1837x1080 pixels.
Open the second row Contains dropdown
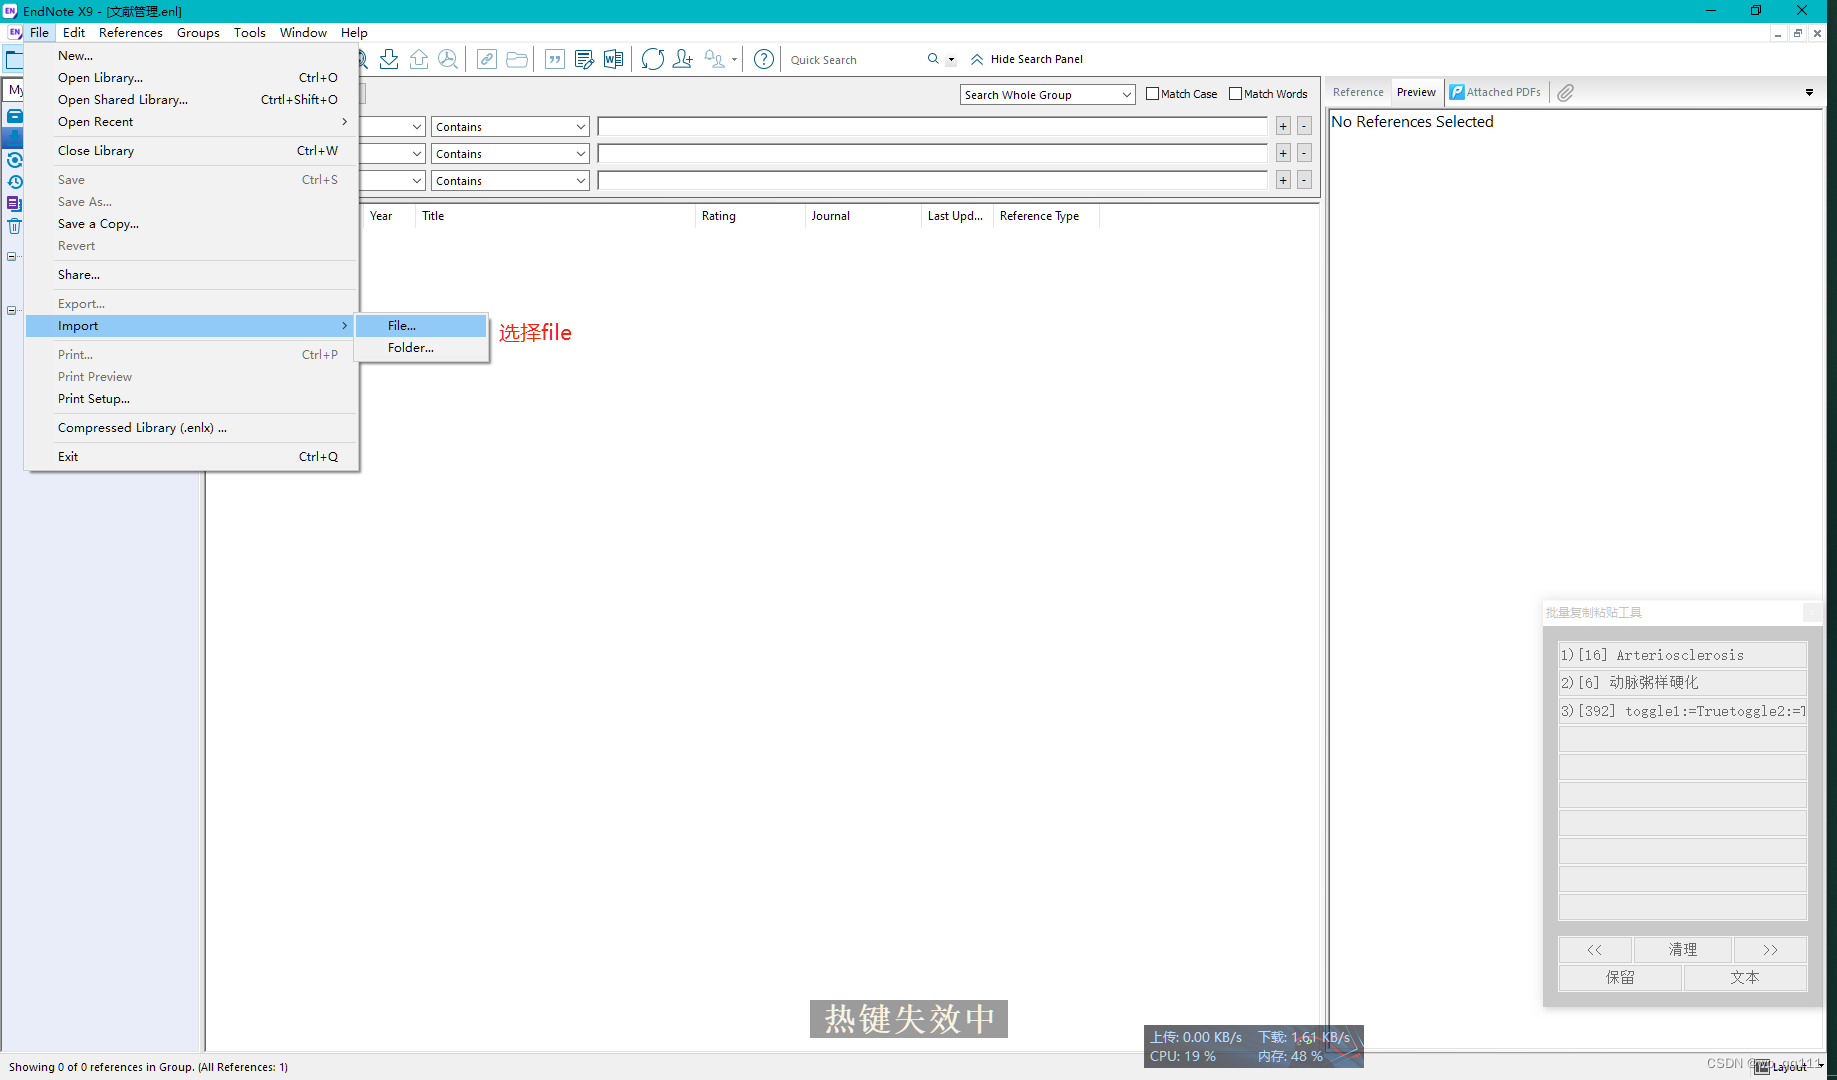coord(510,154)
